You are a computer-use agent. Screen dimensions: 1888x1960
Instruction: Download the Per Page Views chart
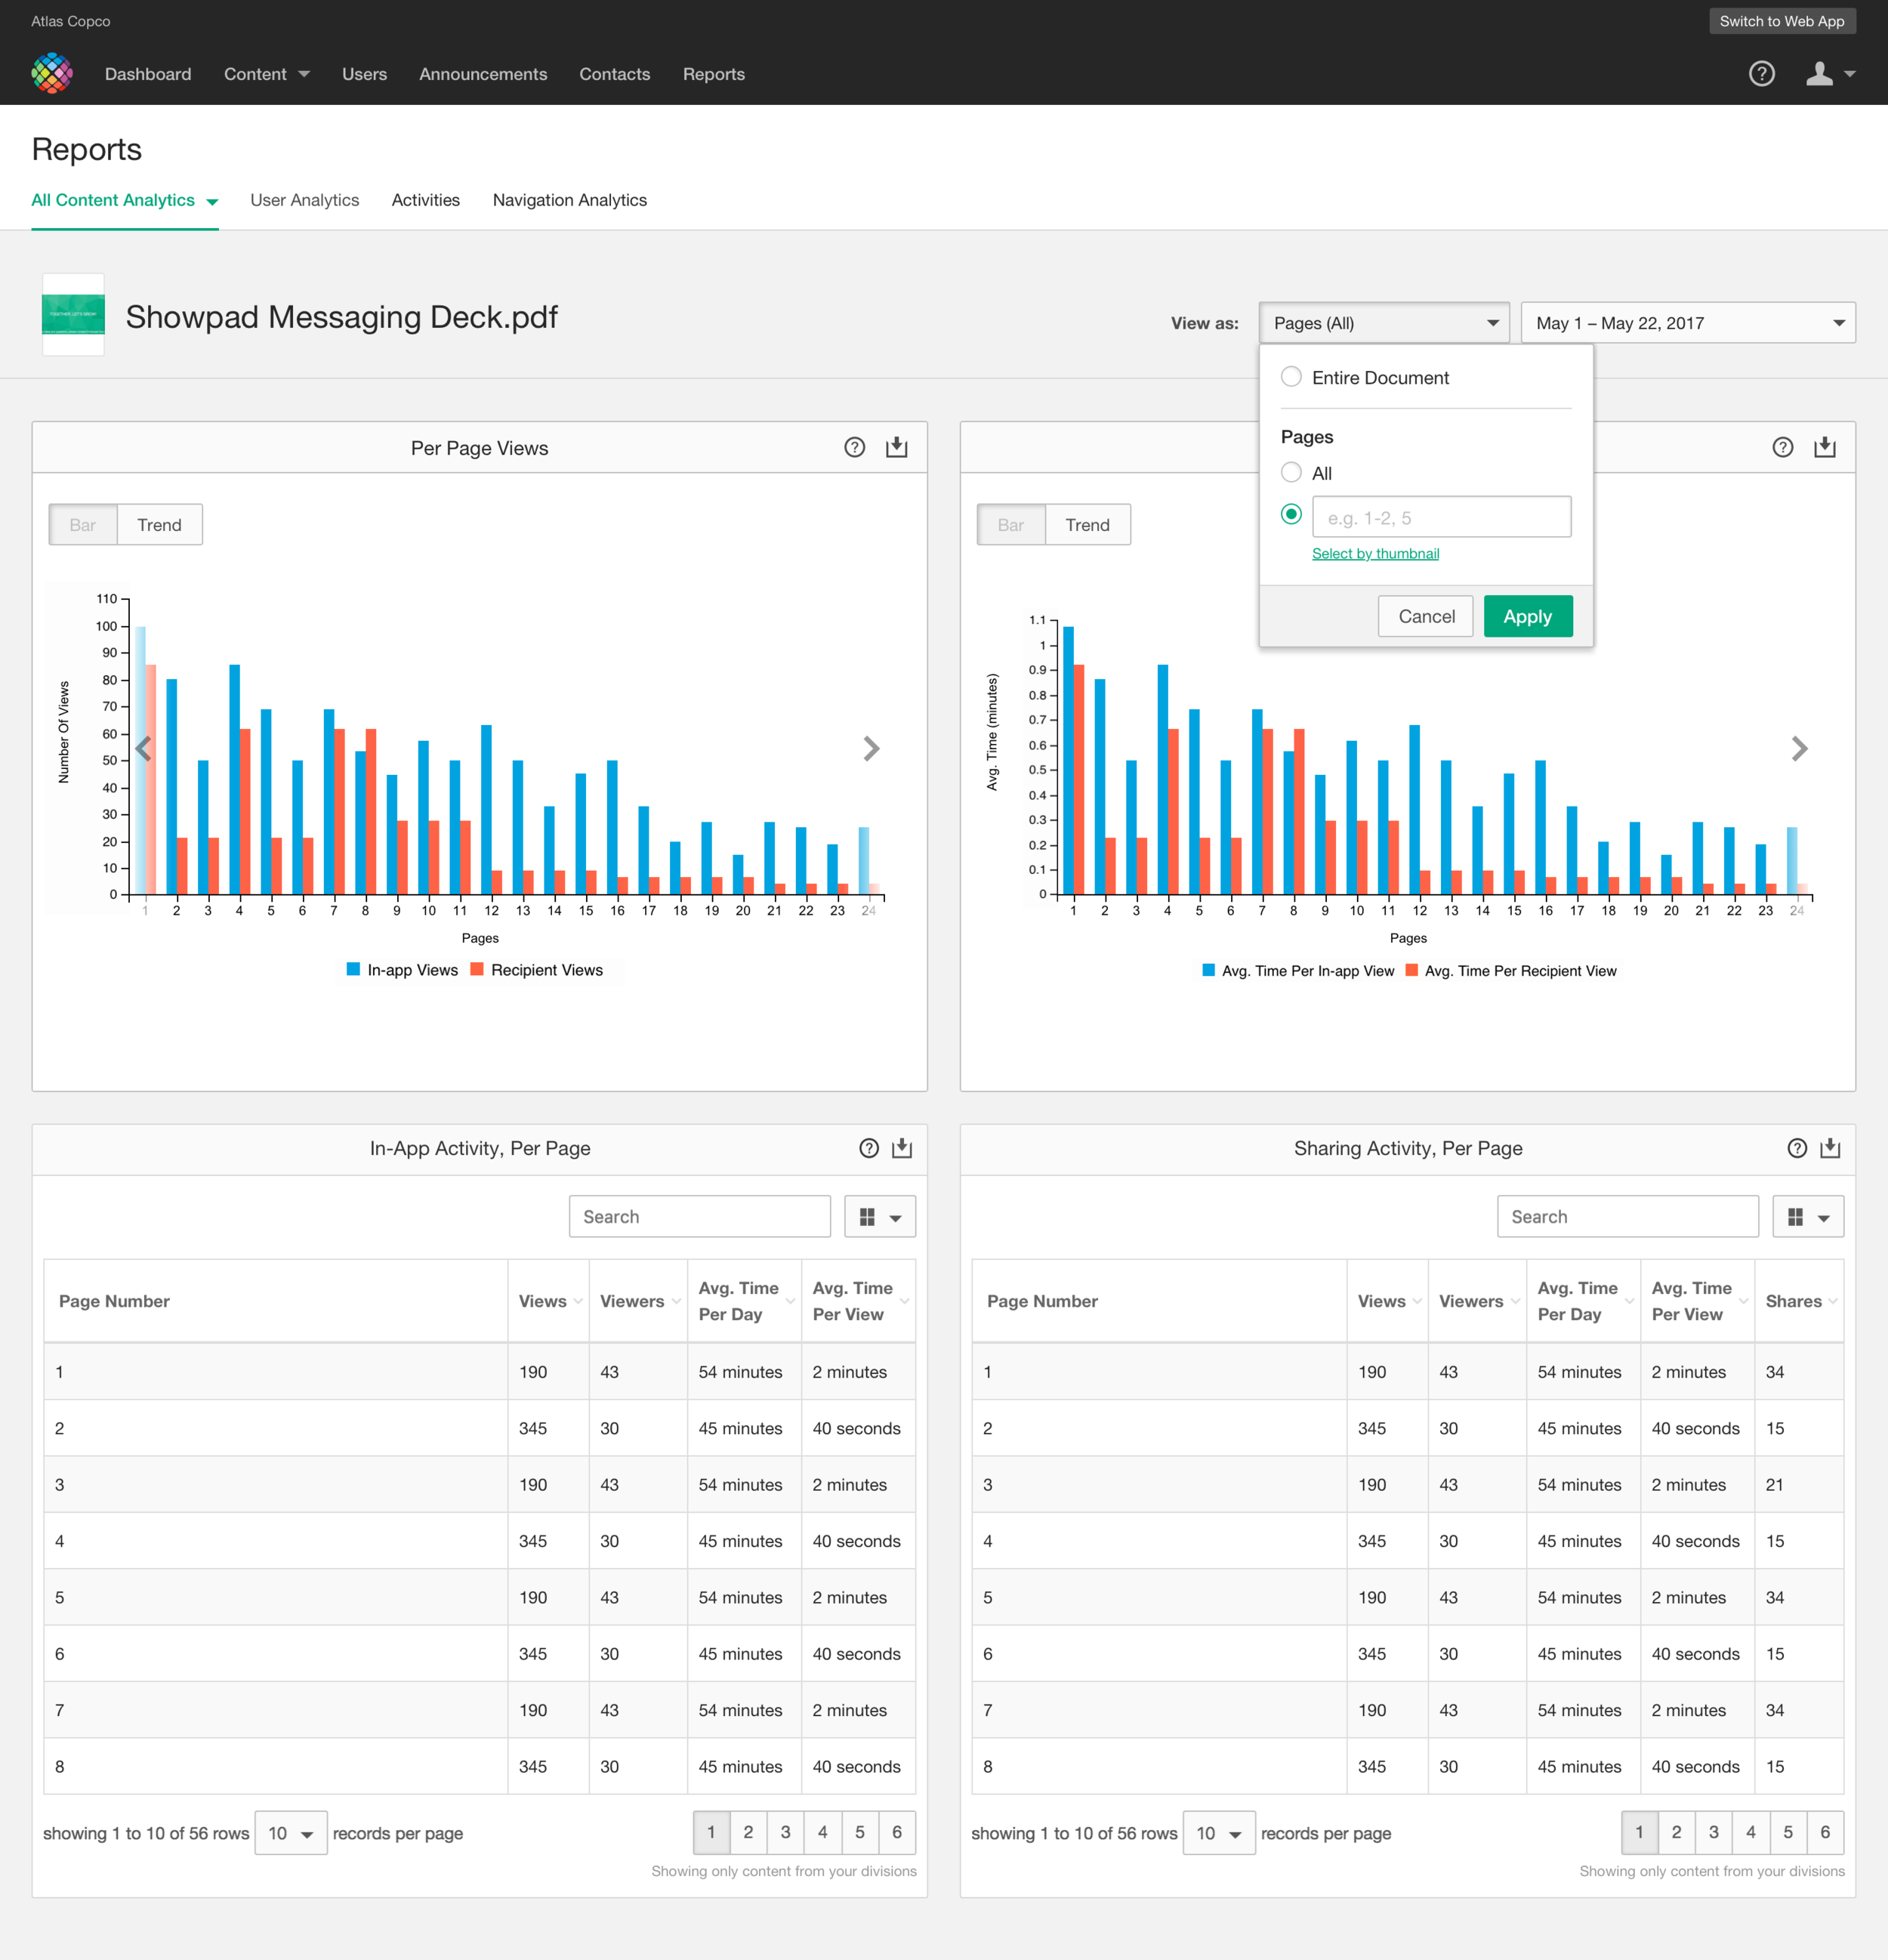[x=896, y=447]
